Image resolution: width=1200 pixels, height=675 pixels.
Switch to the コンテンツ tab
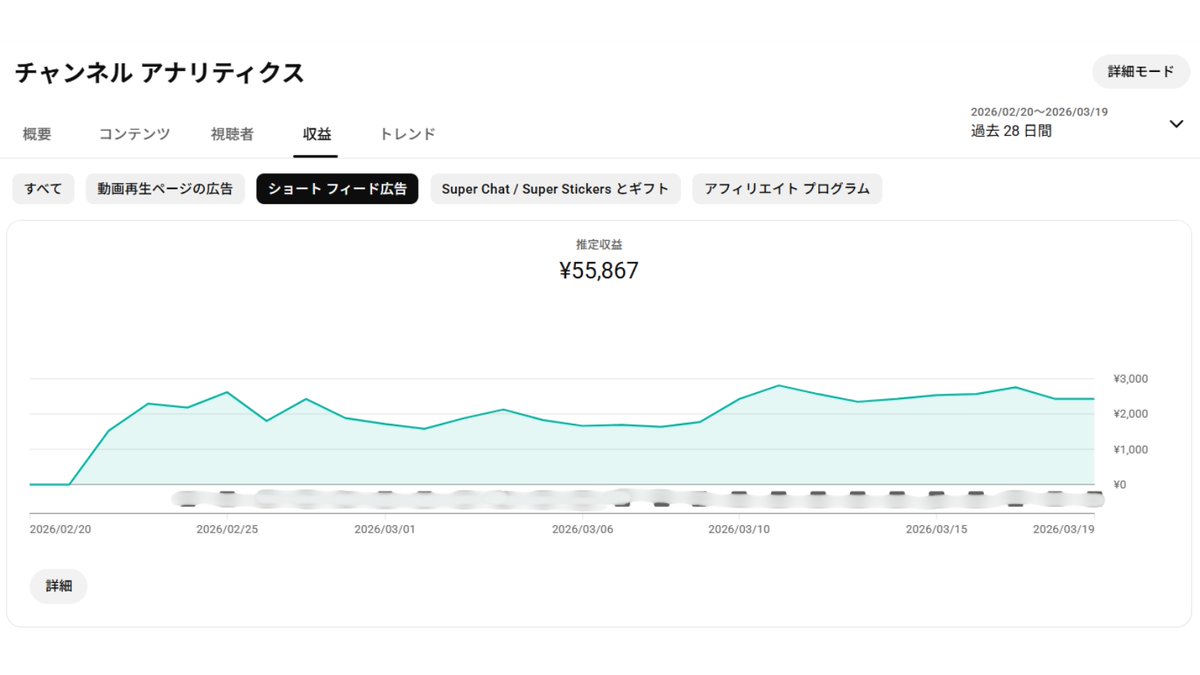[134, 134]
